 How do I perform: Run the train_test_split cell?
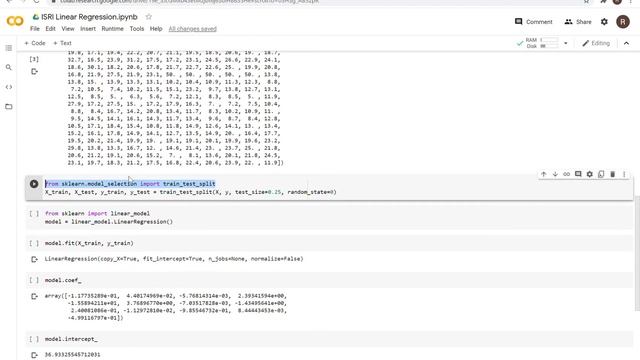click(34, 184)
